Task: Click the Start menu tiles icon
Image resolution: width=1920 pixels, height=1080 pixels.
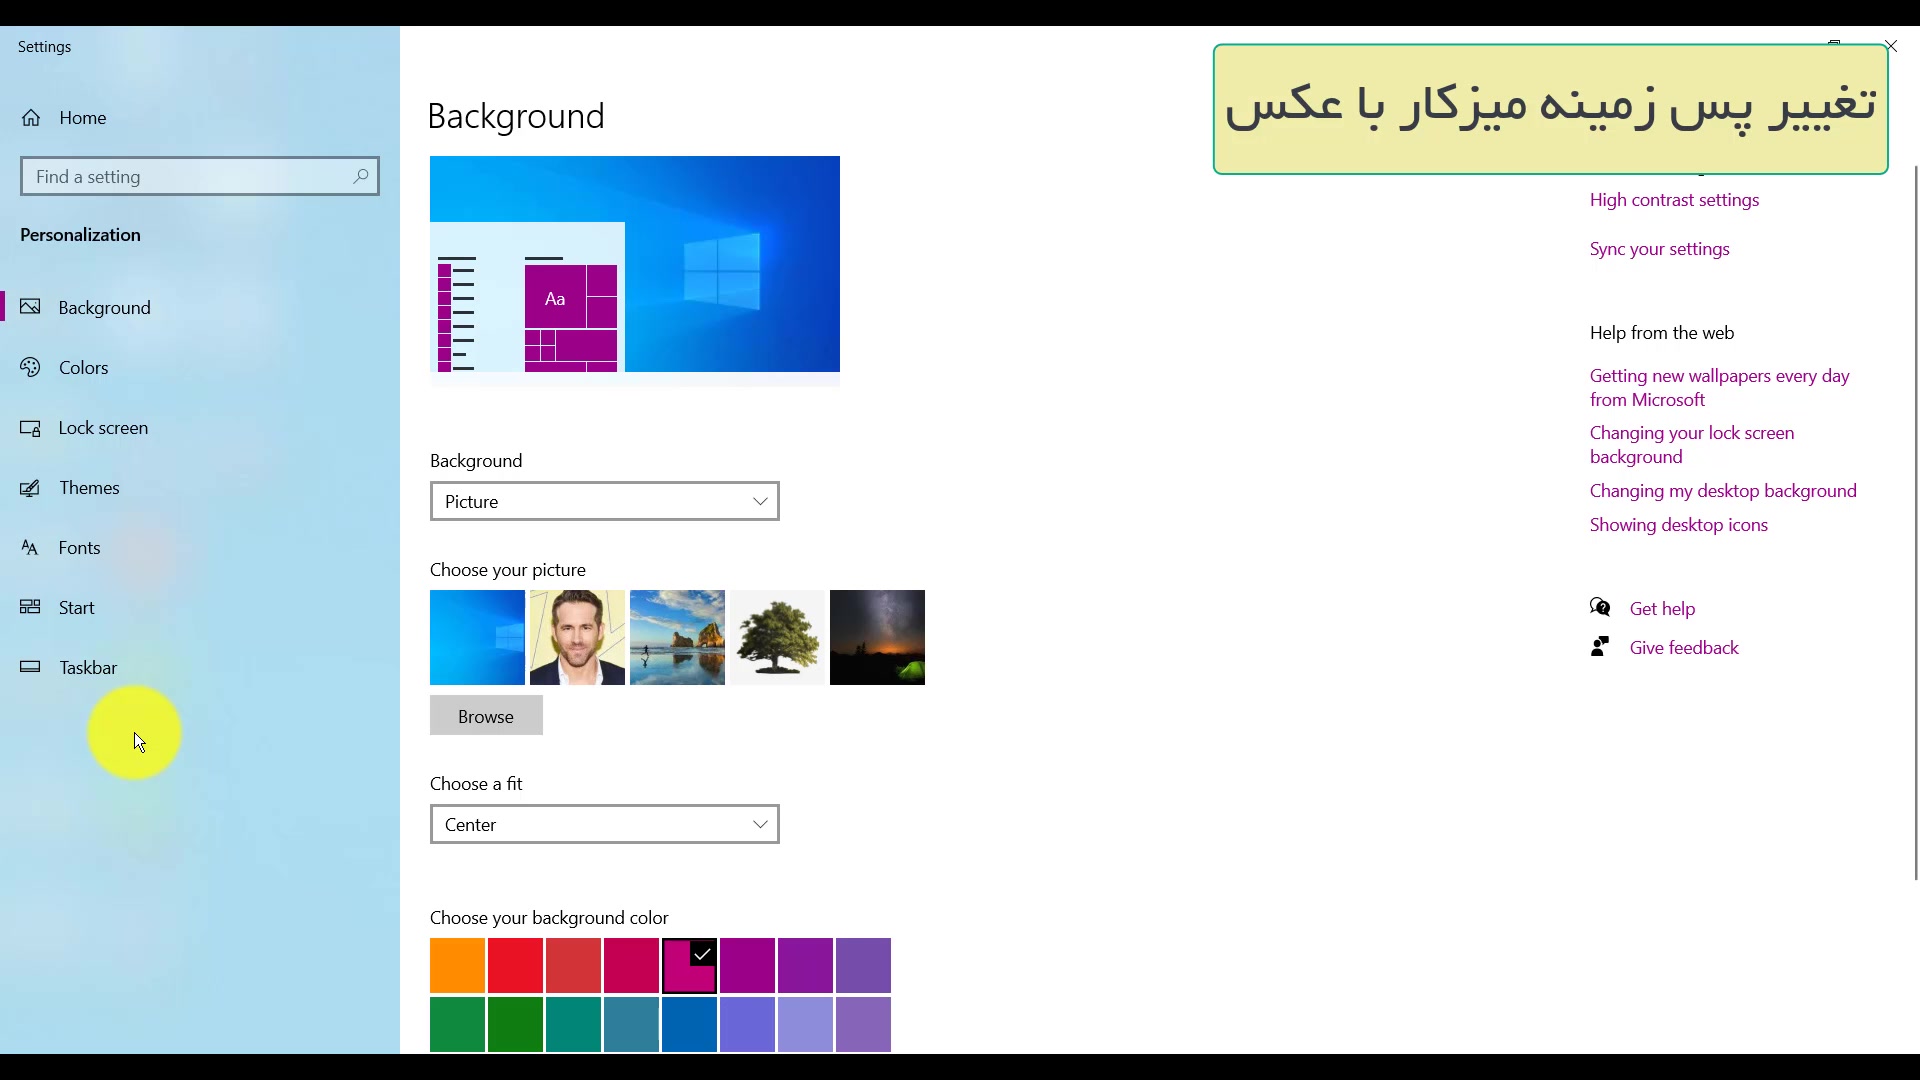Action: tap(31, 607)
